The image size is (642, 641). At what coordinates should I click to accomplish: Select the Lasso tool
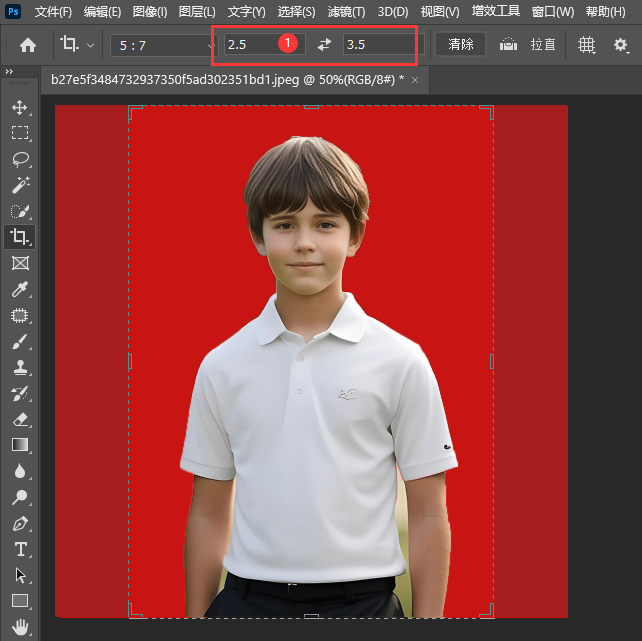[19, 159]
